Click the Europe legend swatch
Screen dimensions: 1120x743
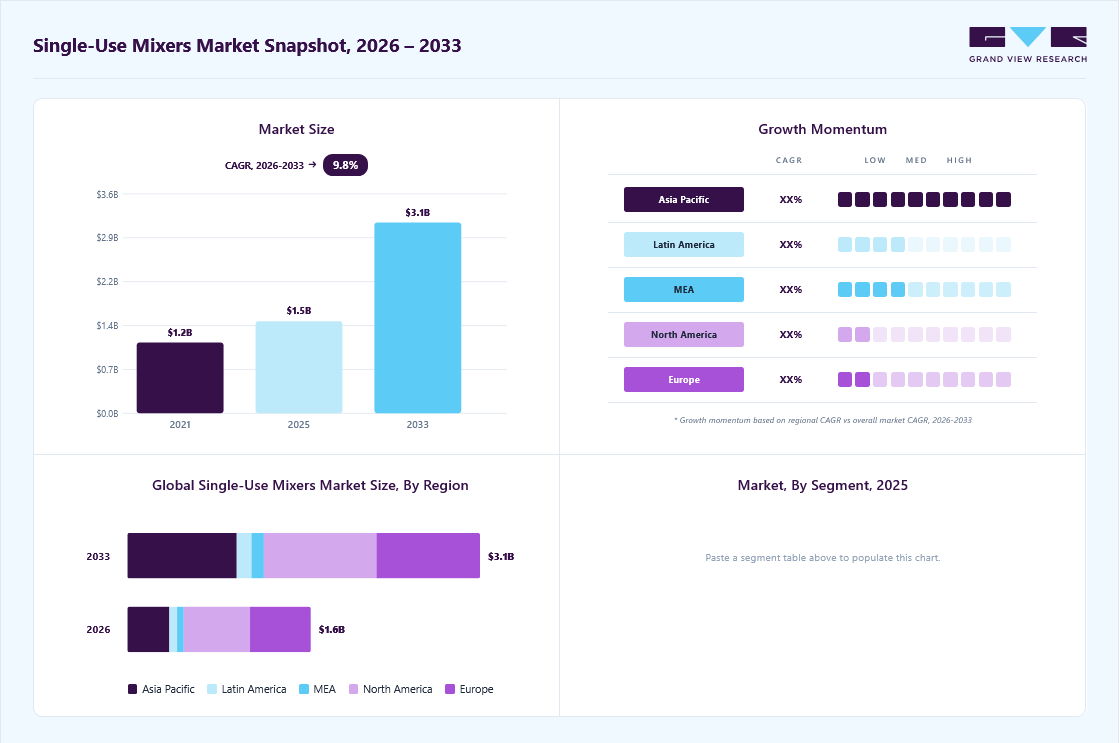pyautogui.click(x=450, y=689)
